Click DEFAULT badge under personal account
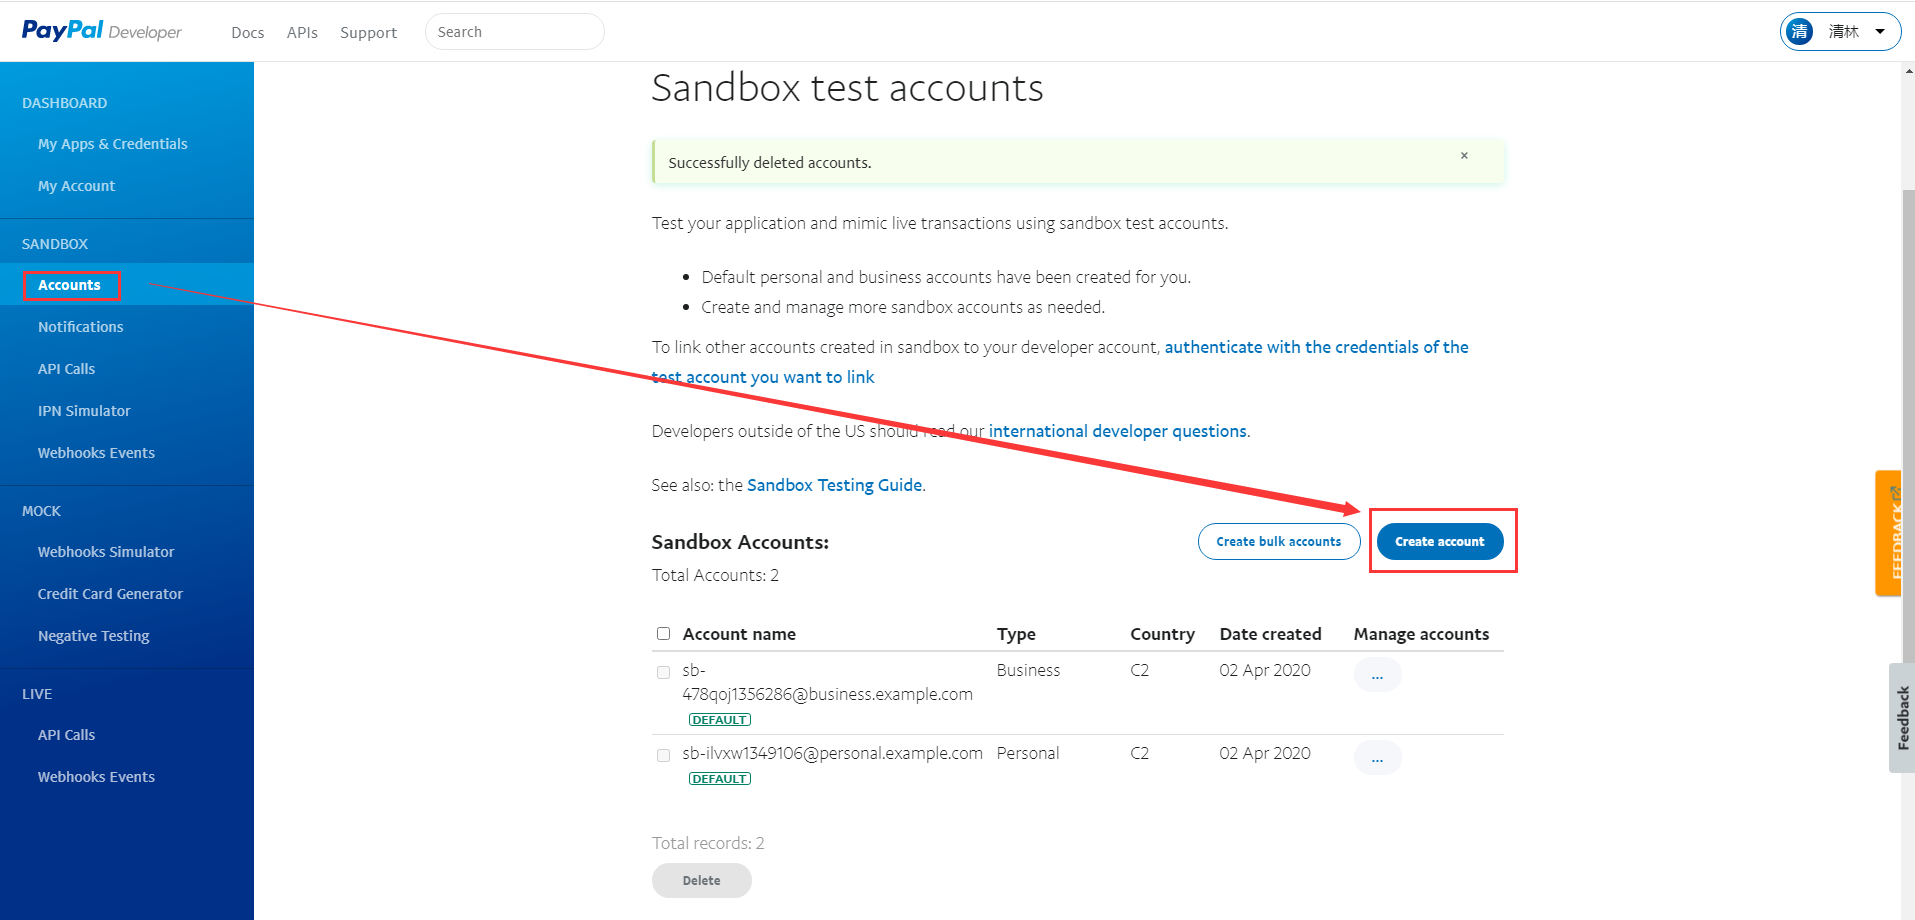 click(x=720, y=779)
